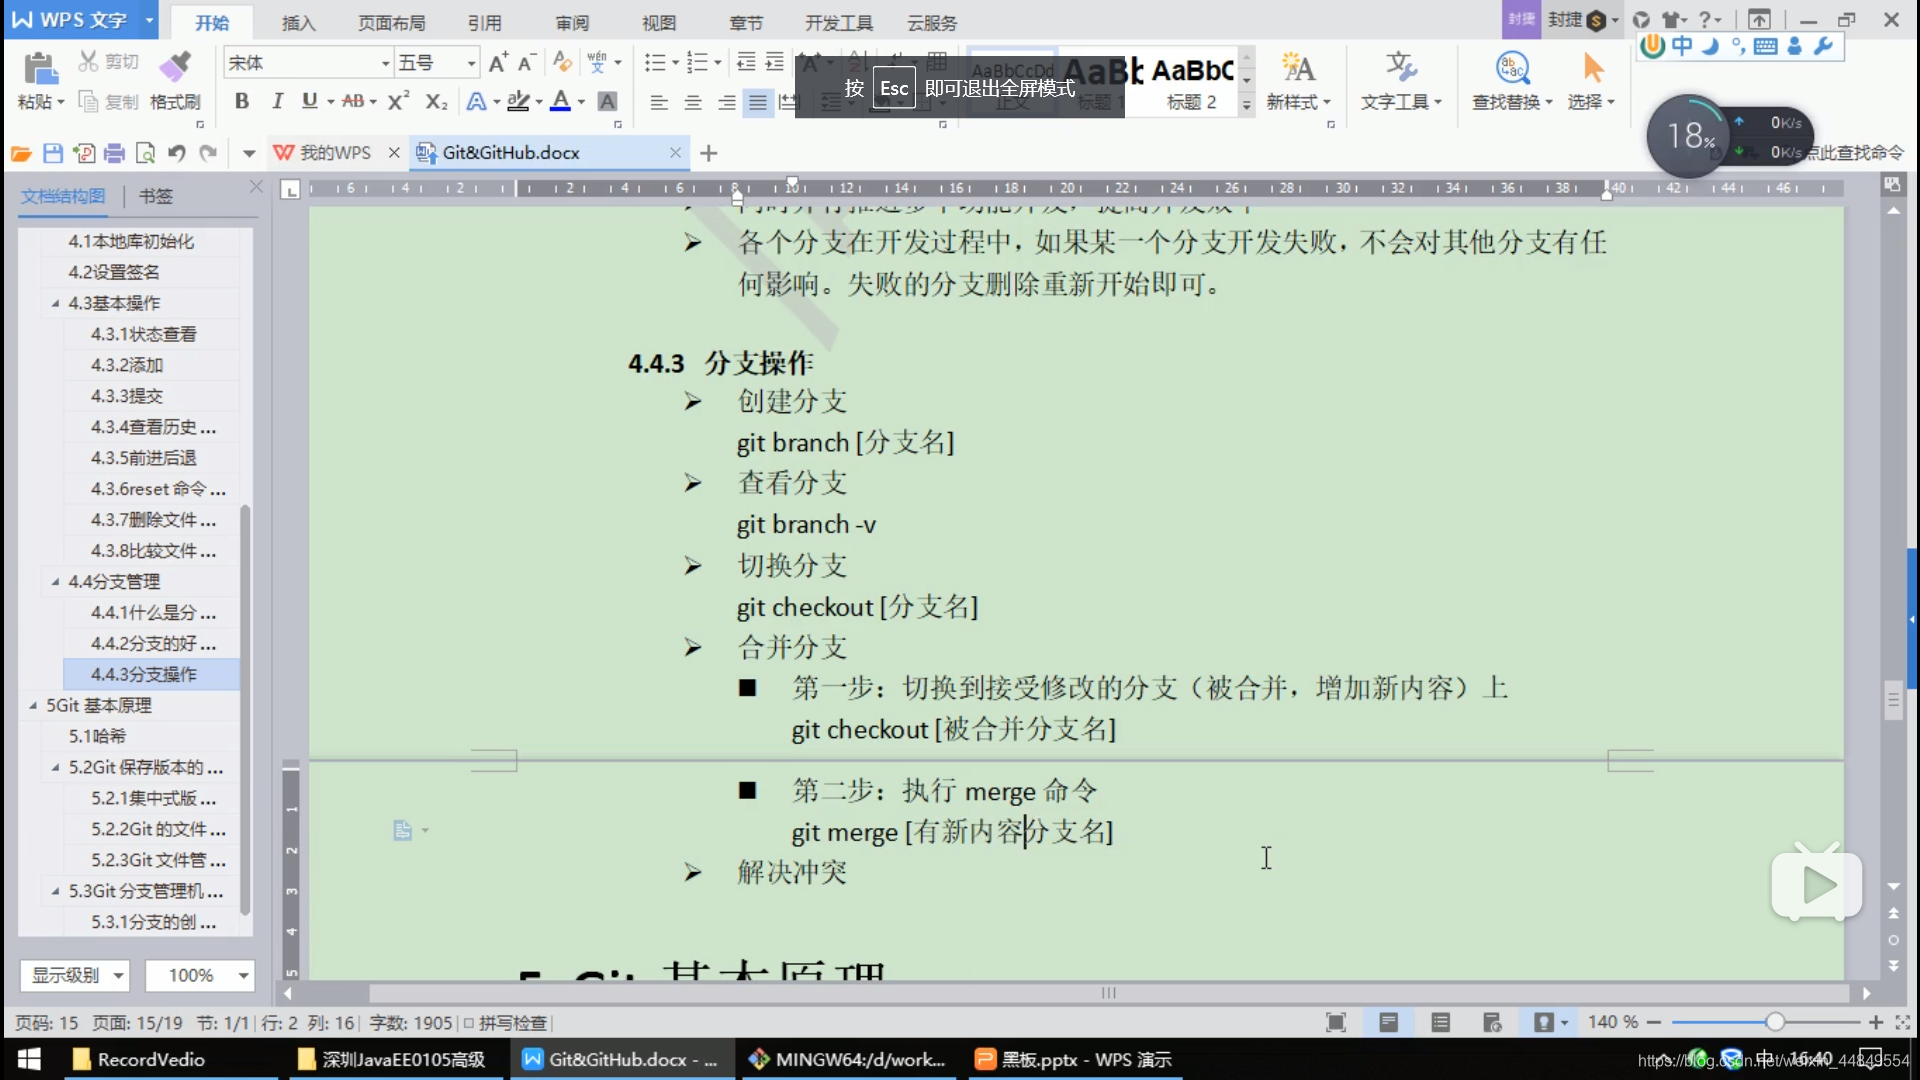
Task: Click the 选择 select tool
Action: point(1592,81)
